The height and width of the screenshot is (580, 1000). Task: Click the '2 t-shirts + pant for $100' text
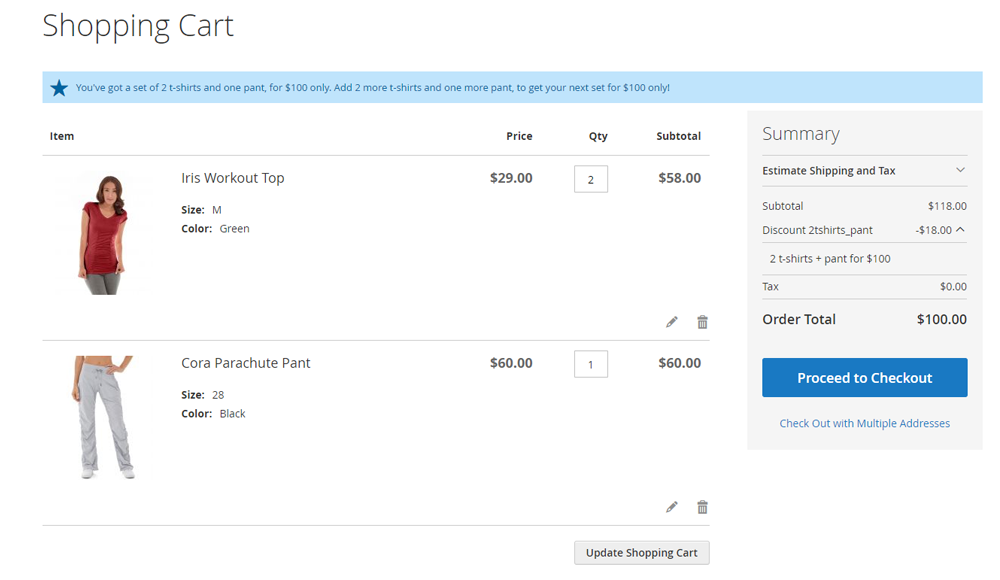(830, 258)
